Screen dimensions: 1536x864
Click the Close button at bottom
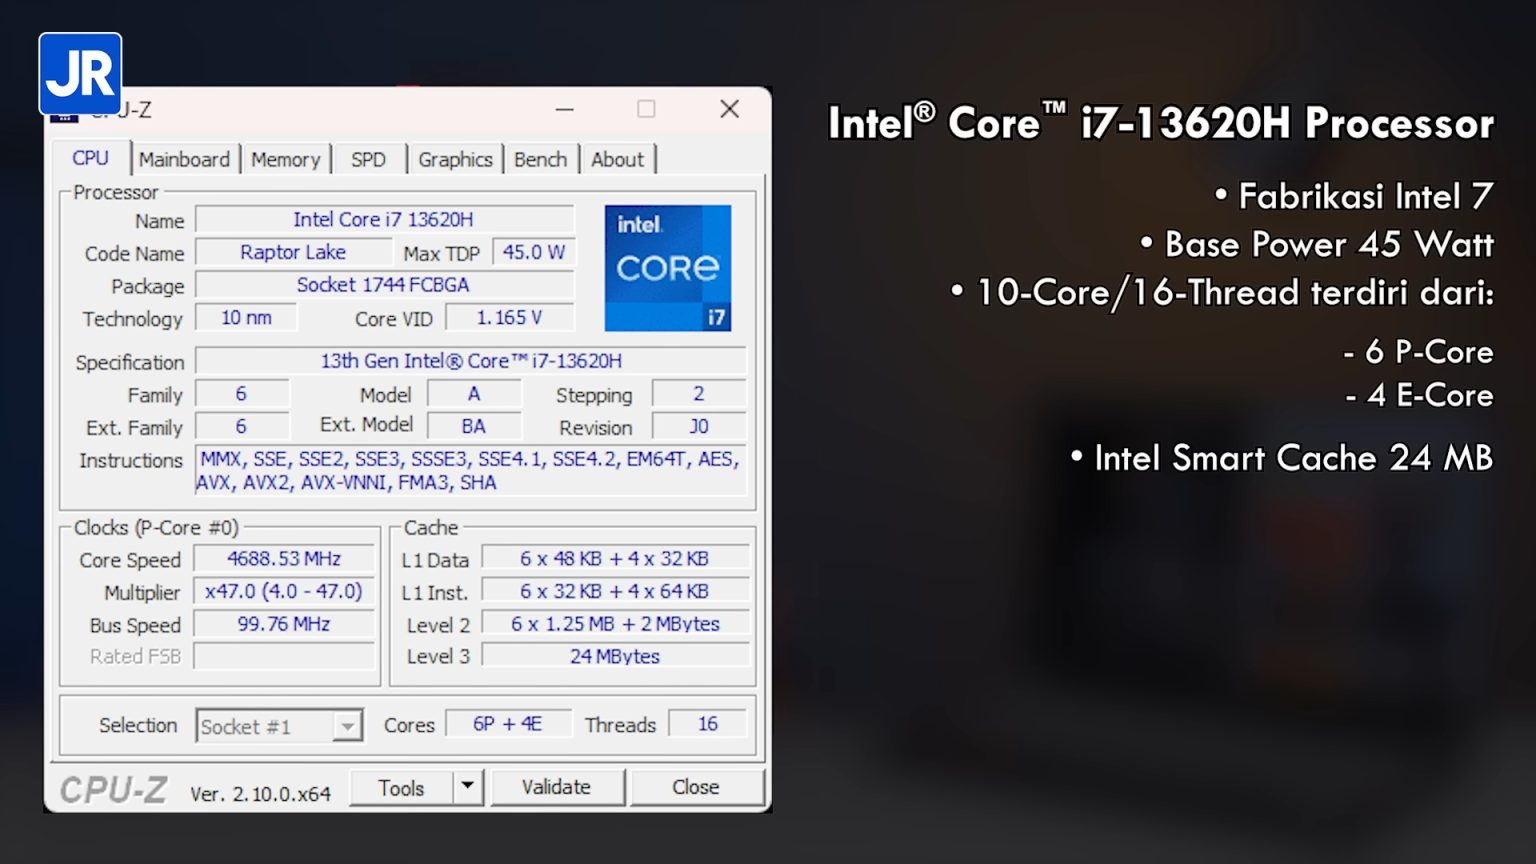695,787
